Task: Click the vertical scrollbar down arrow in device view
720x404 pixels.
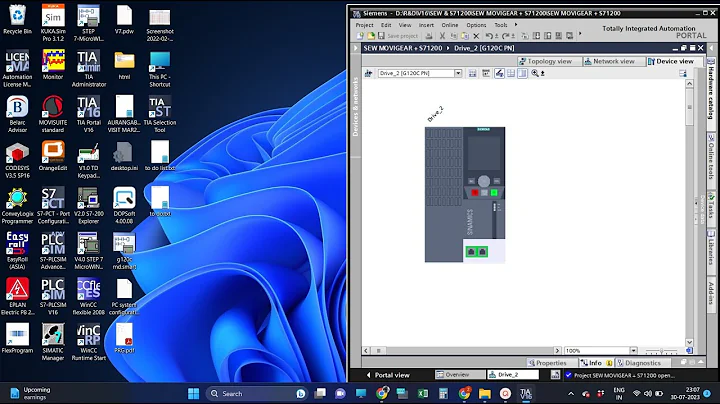Action: [x=689, y=342]
